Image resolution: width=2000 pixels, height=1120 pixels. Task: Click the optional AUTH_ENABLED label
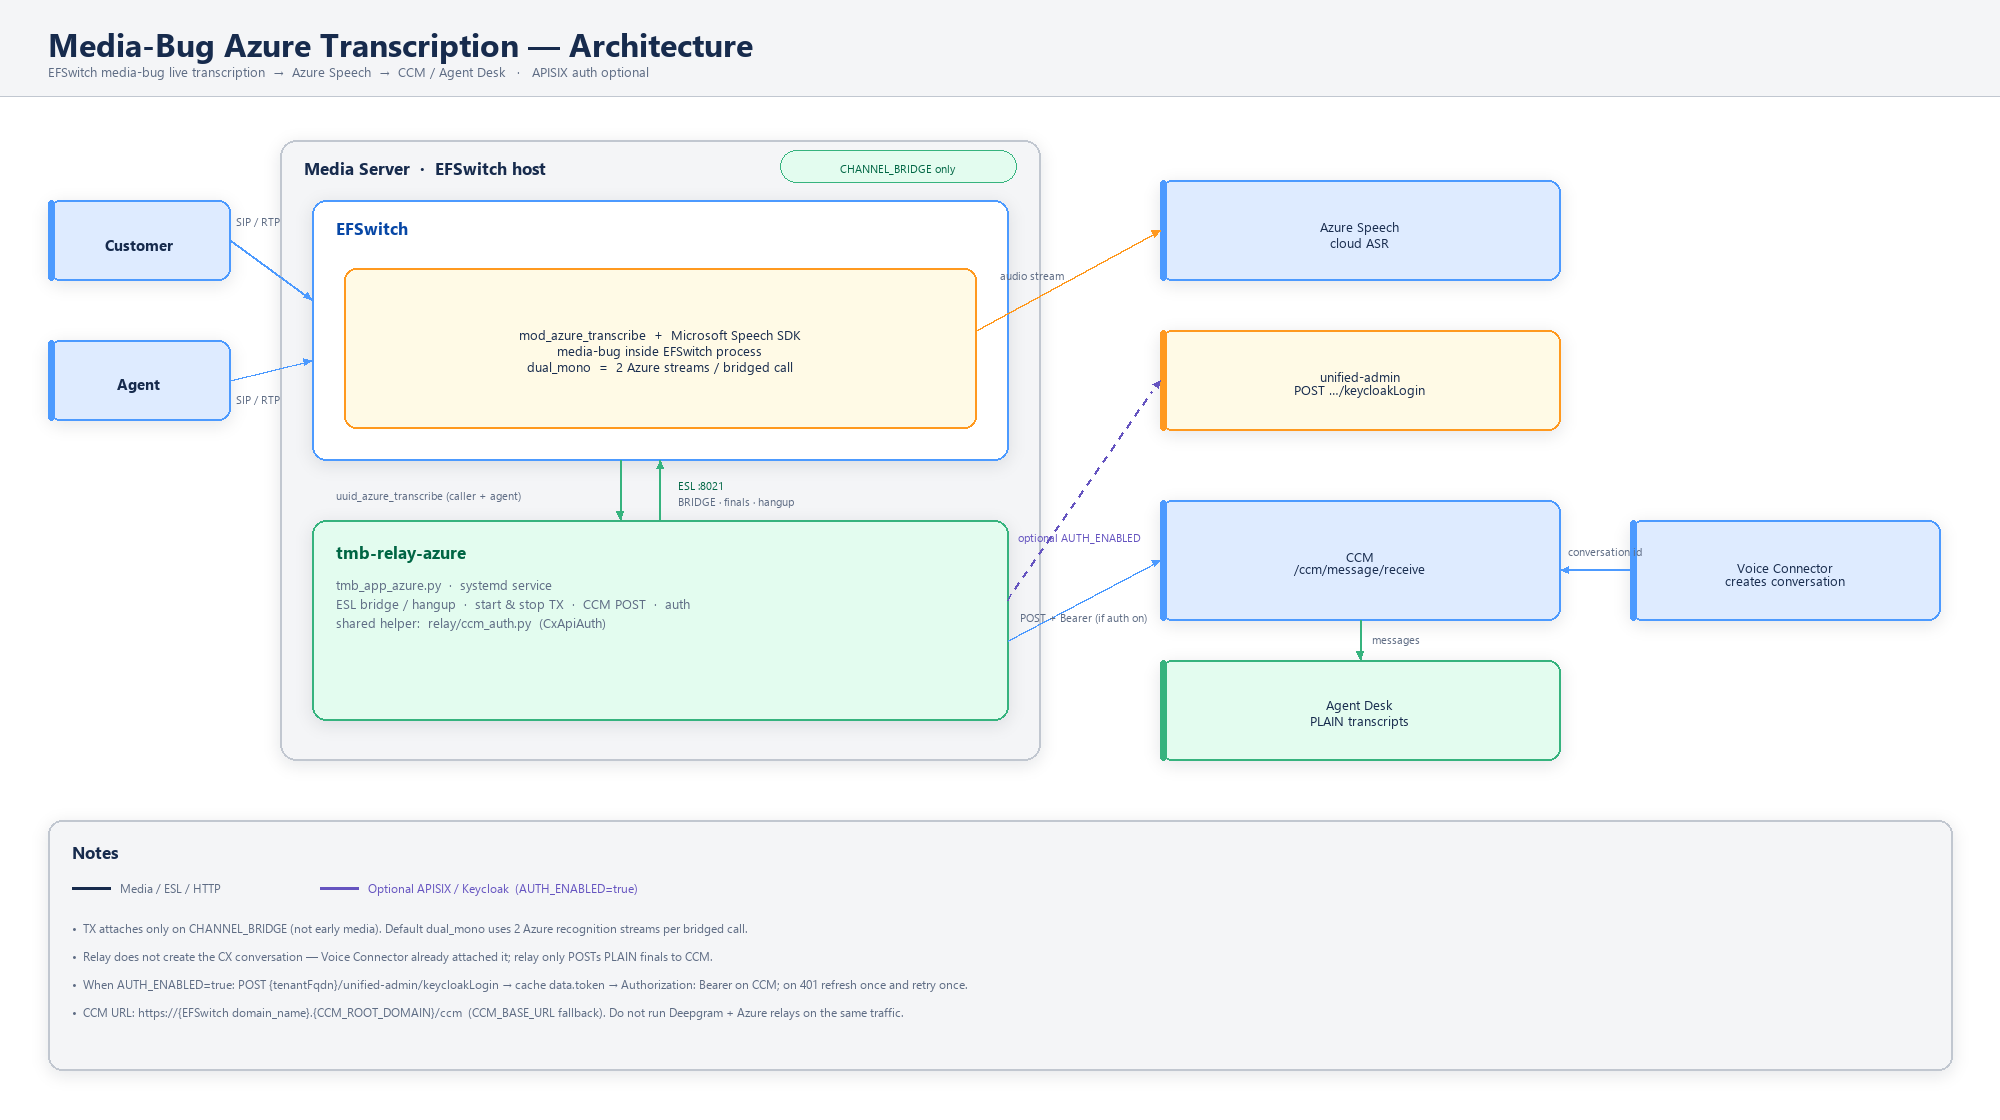1079,538
